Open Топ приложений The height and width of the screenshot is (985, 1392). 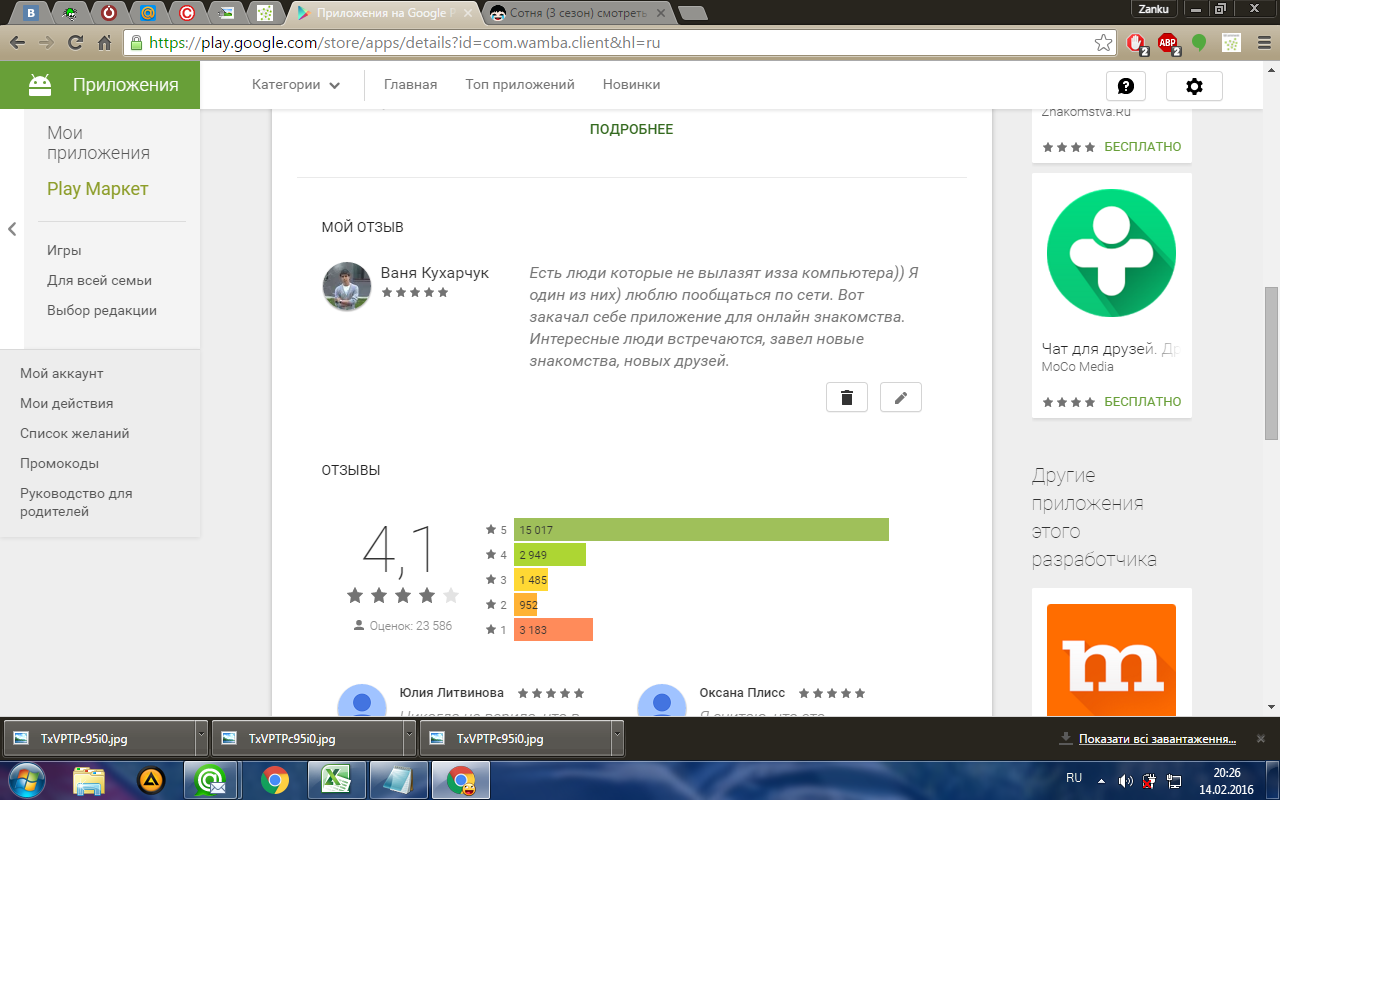pos(520,85)
